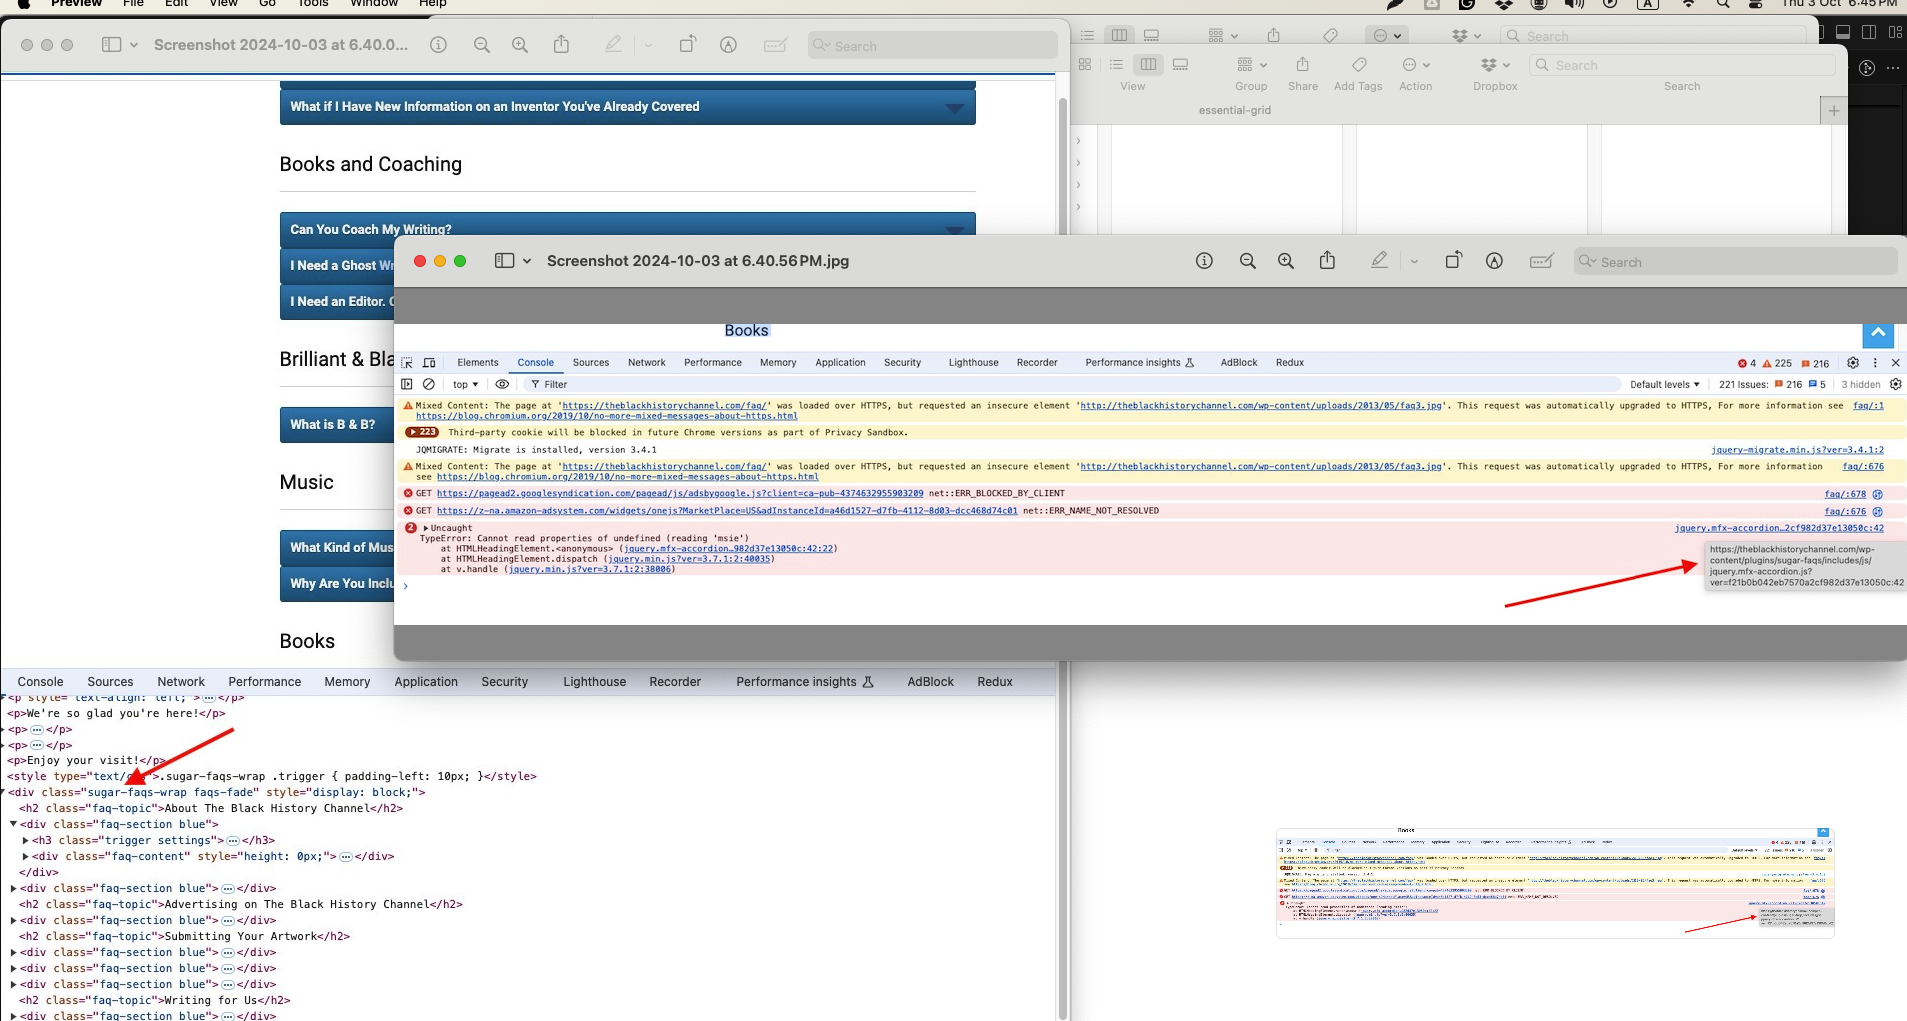Show inspector info in the rear Preview window

(438, 45)
